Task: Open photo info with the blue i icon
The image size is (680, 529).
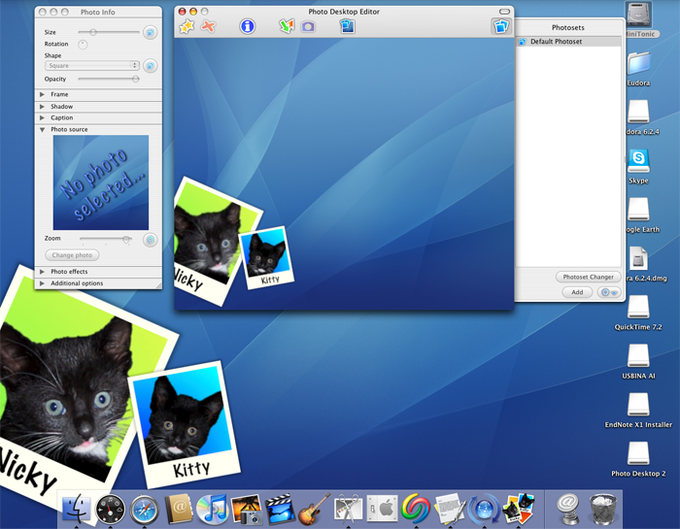Action: click(x=247, y=26)
